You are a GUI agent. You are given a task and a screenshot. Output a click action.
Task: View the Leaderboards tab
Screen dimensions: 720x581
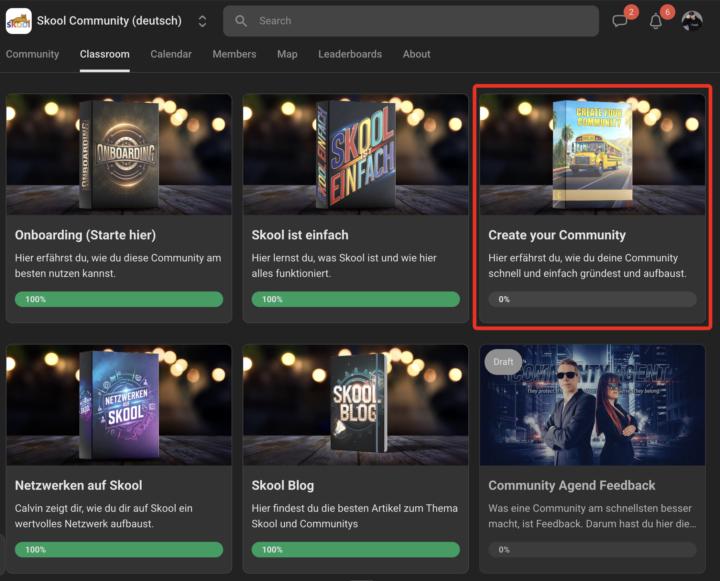350,54
